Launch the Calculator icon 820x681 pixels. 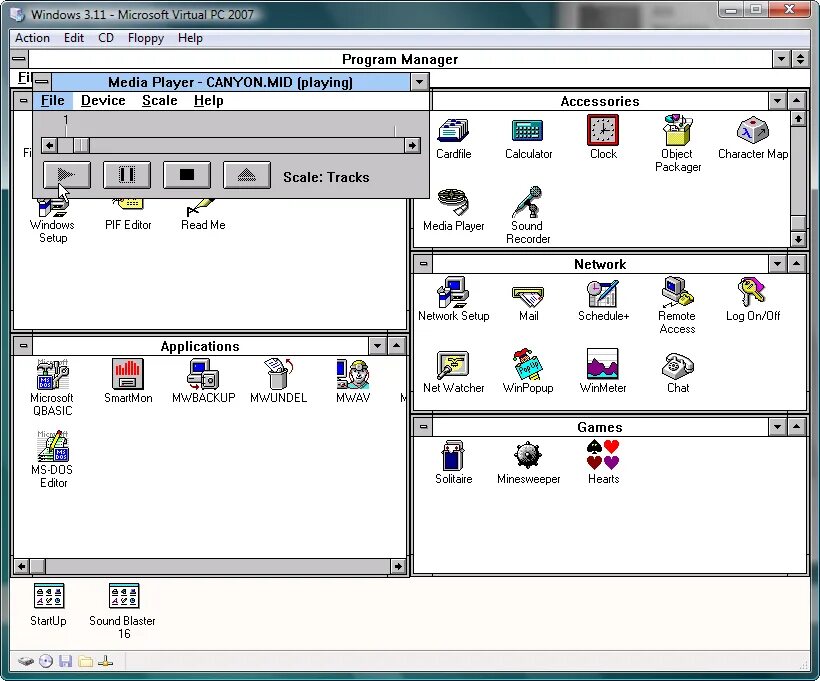coord(528,131)
